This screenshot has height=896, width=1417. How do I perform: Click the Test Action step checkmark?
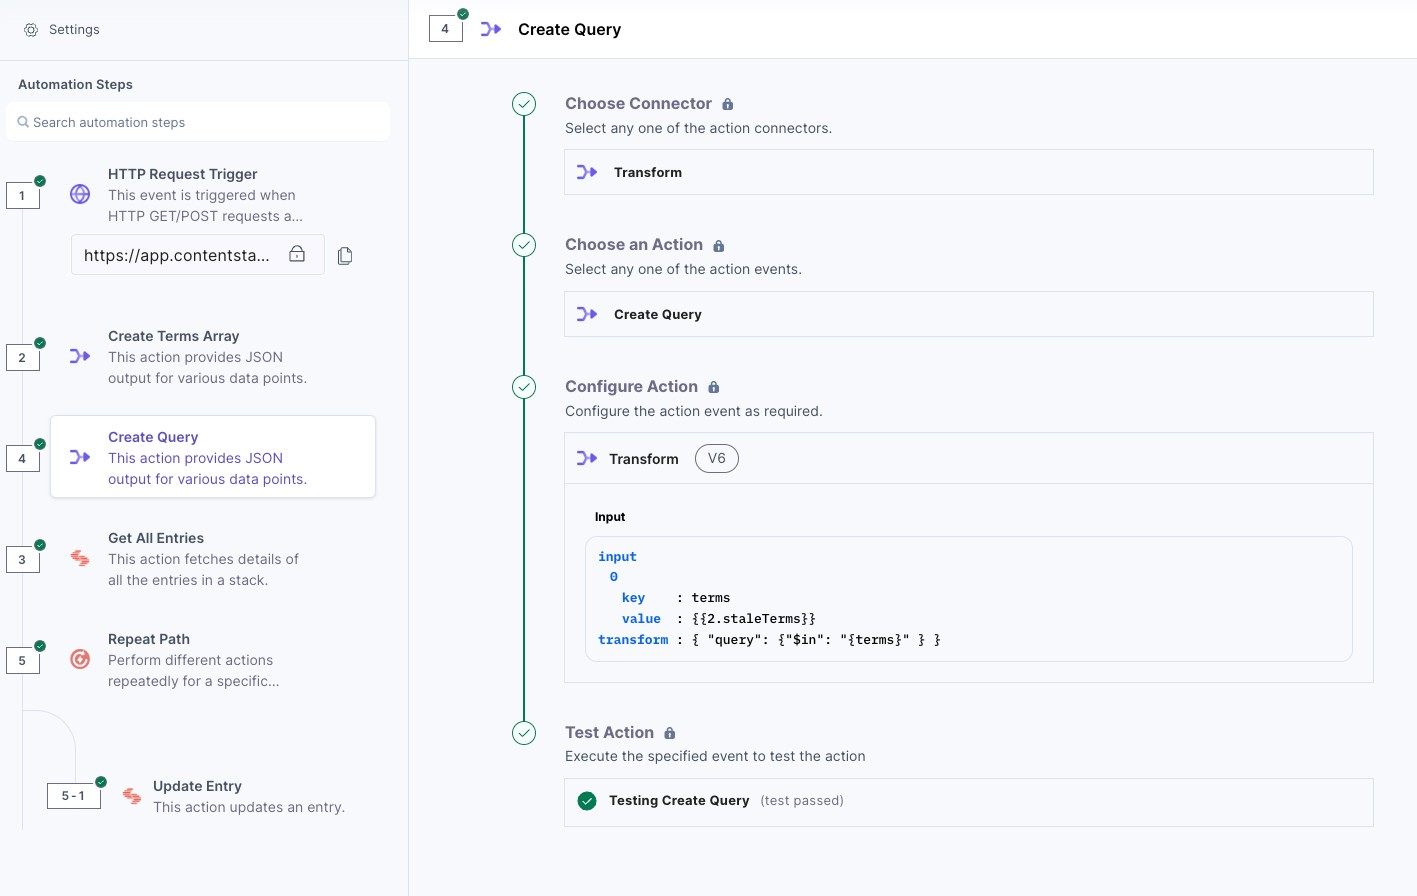[524, 733]
